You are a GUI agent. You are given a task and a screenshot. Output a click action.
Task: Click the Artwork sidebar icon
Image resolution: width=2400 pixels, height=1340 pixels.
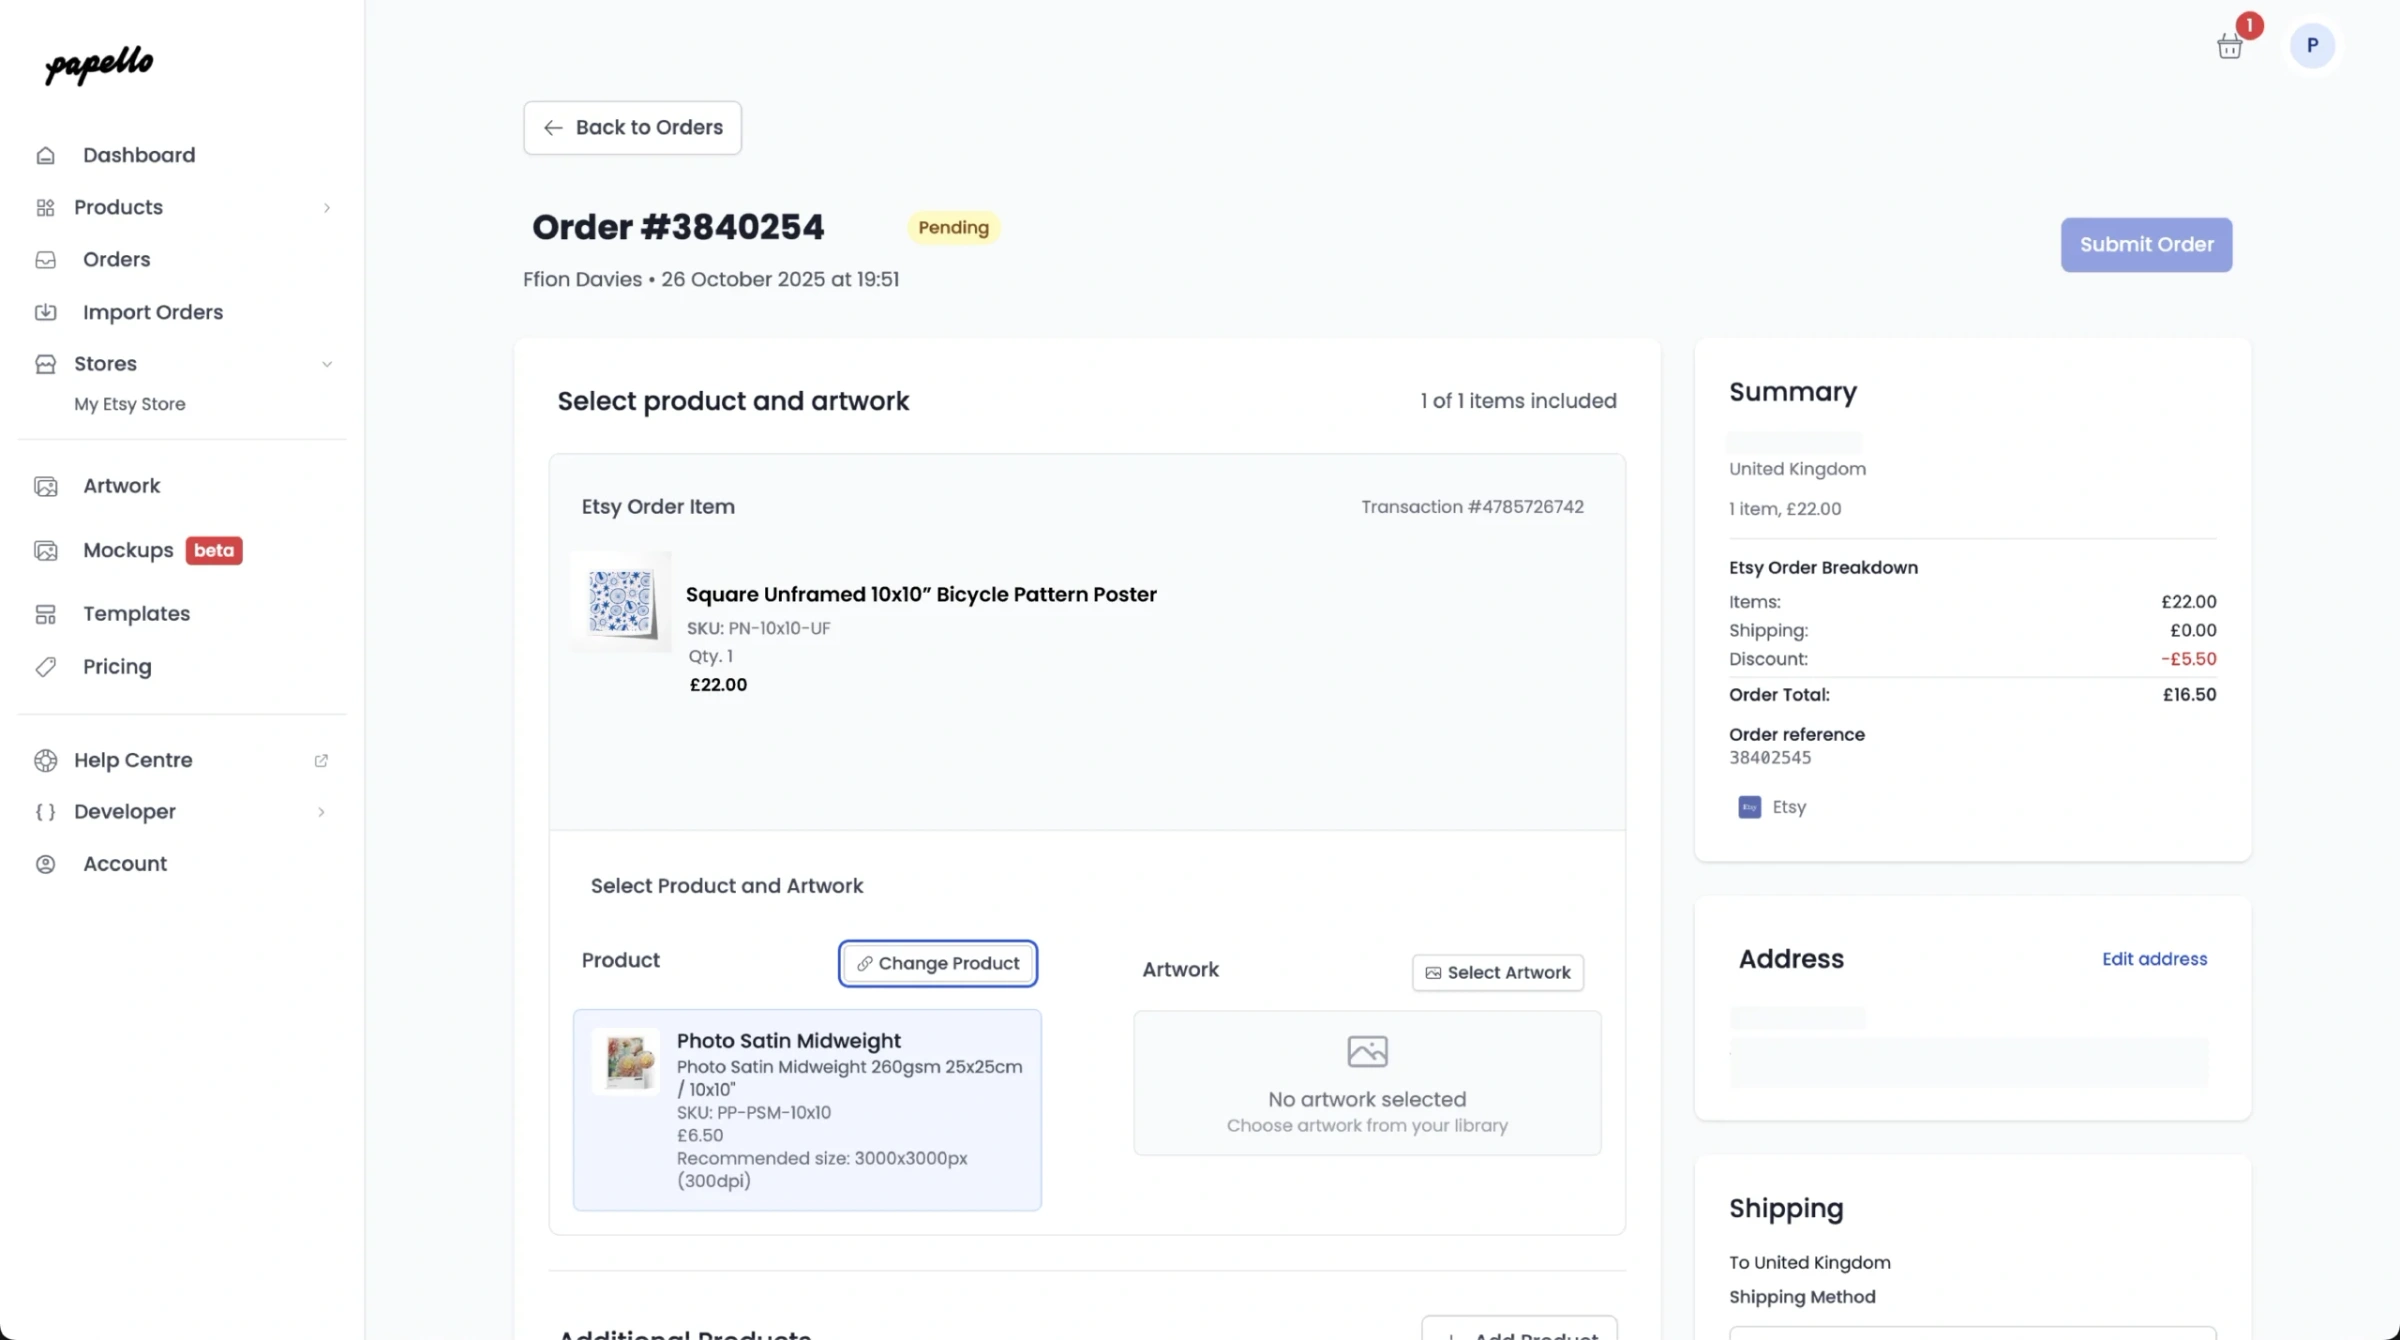coord(46,486)
